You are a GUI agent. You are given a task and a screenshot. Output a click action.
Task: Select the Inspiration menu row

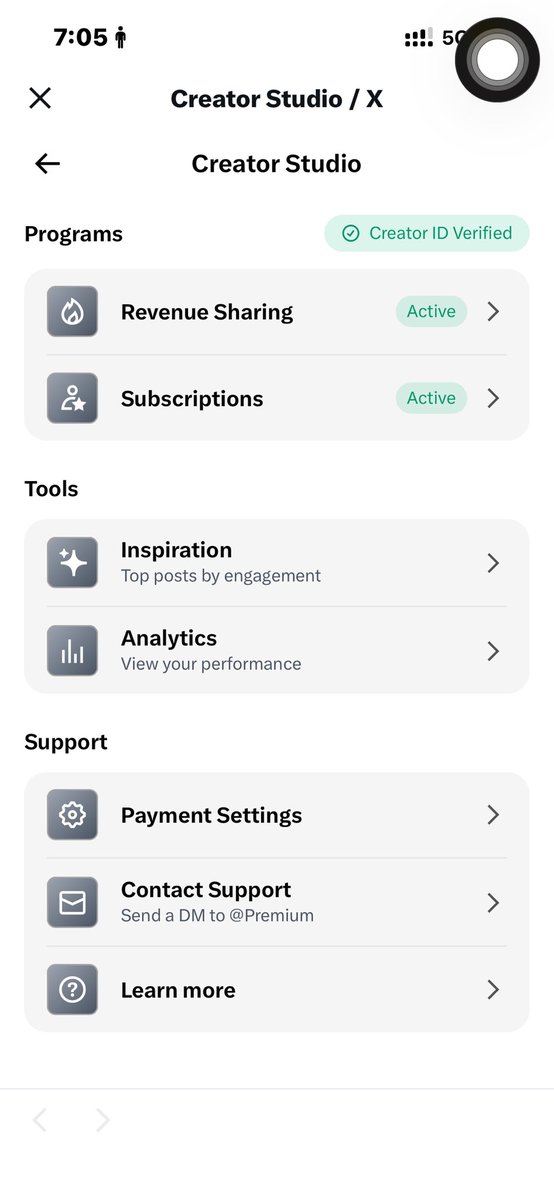coord(277,562)
